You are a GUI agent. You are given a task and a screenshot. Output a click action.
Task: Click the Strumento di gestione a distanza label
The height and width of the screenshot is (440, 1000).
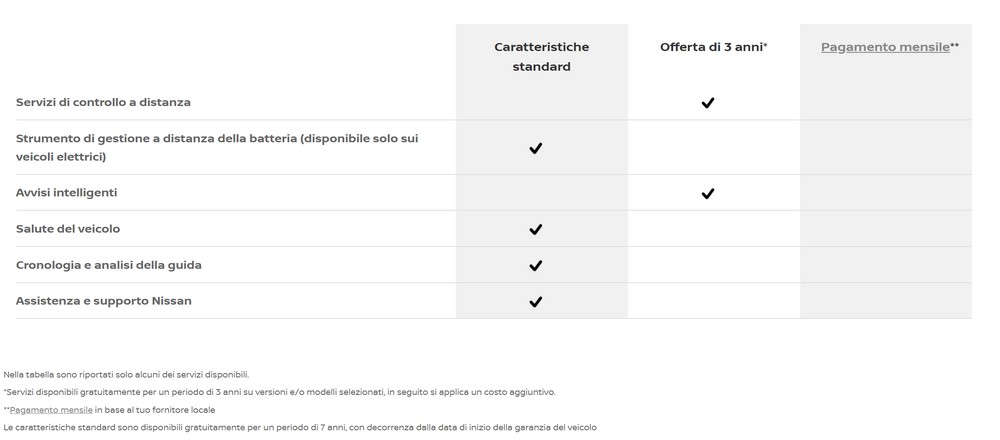click(217, 147)
